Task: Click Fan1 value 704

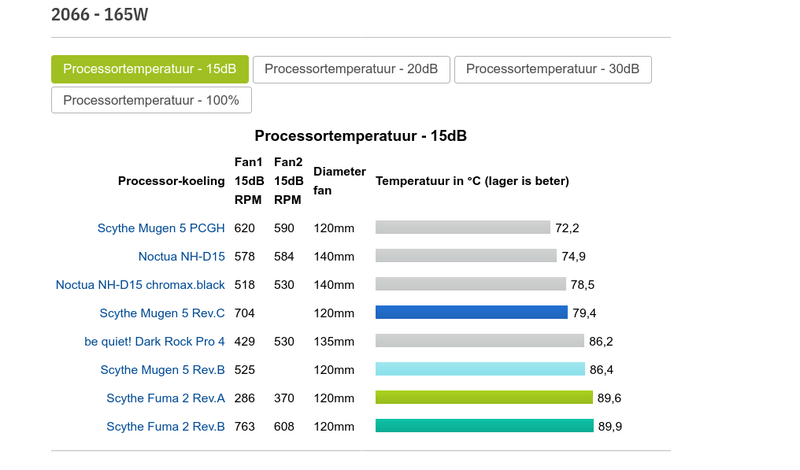Action: click(244, 313)
